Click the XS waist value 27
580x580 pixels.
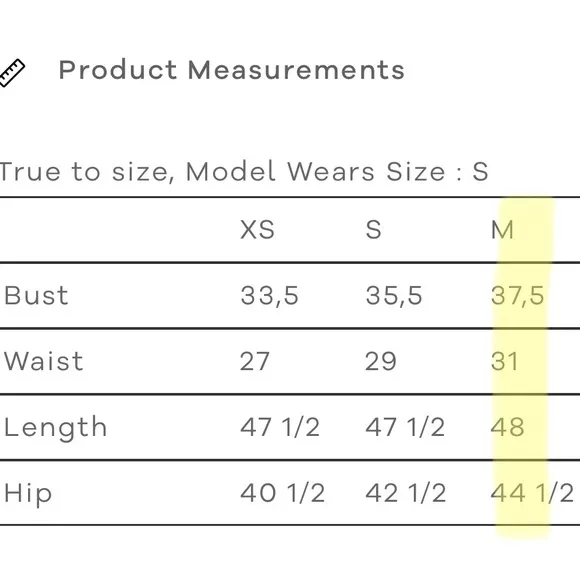coord(254,361)
